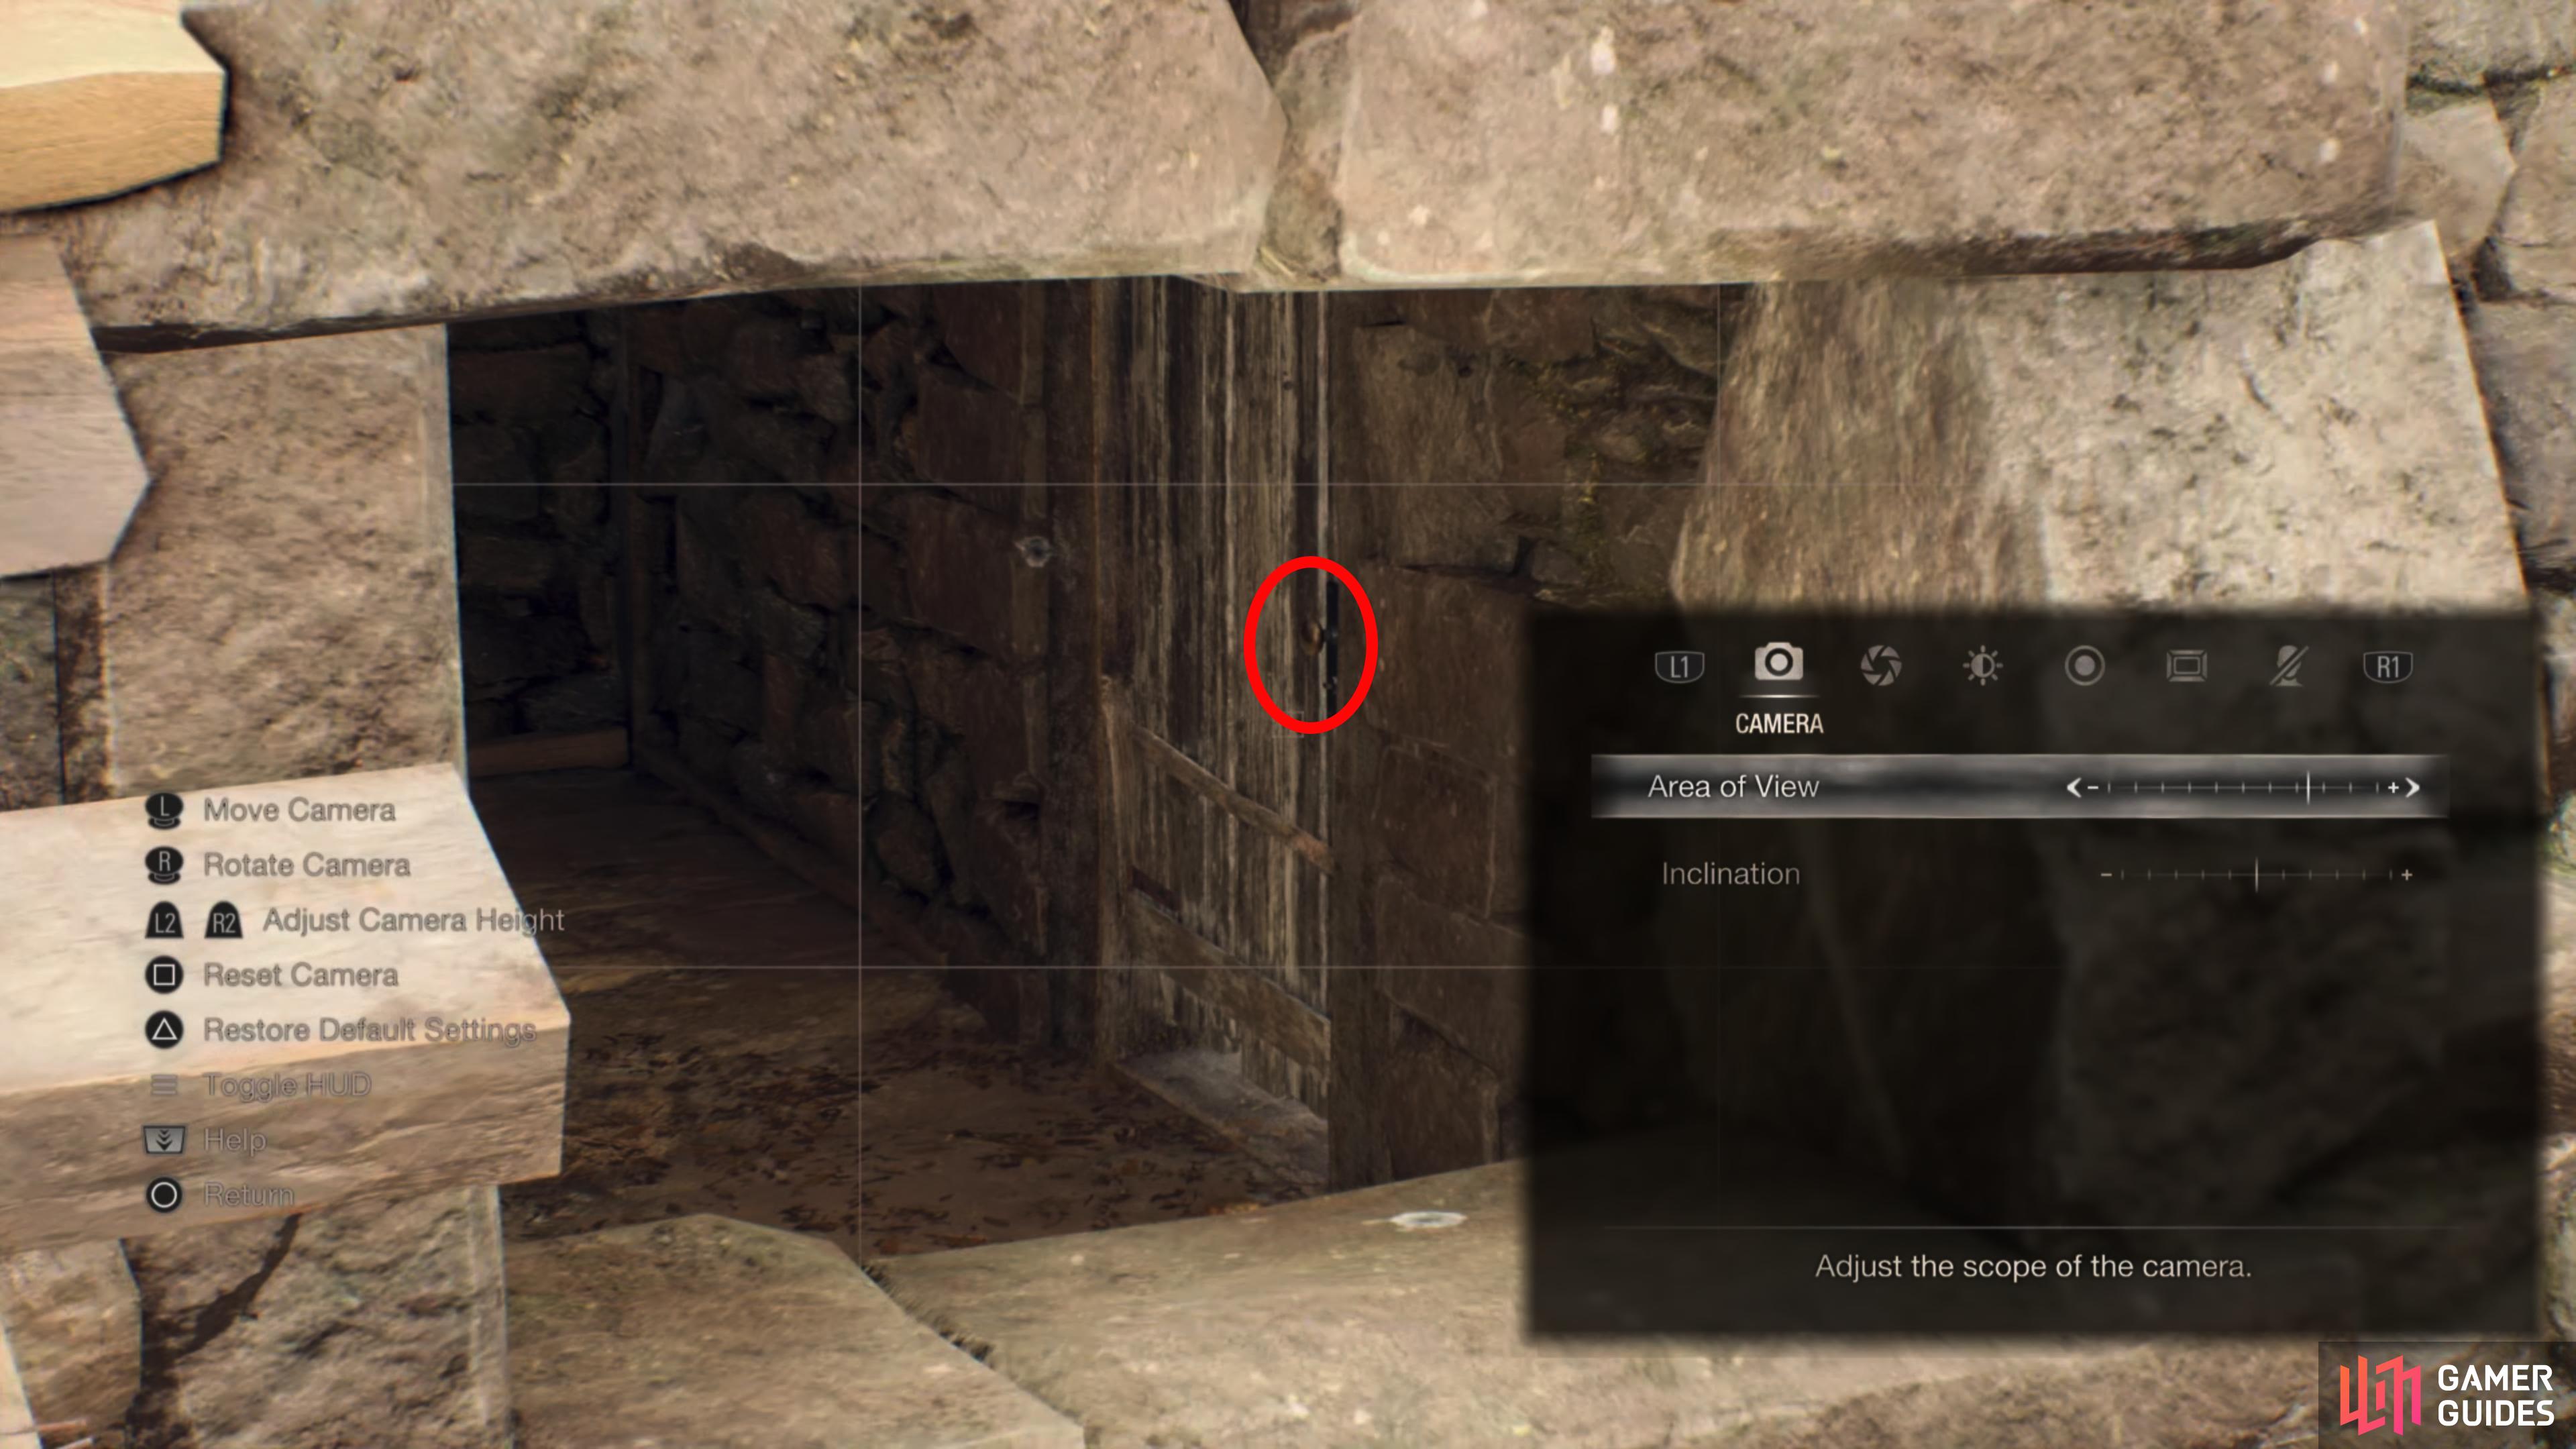Click CAMERA tab label
This screenshot has width=2576, height=1449.
click(1780, 722)
